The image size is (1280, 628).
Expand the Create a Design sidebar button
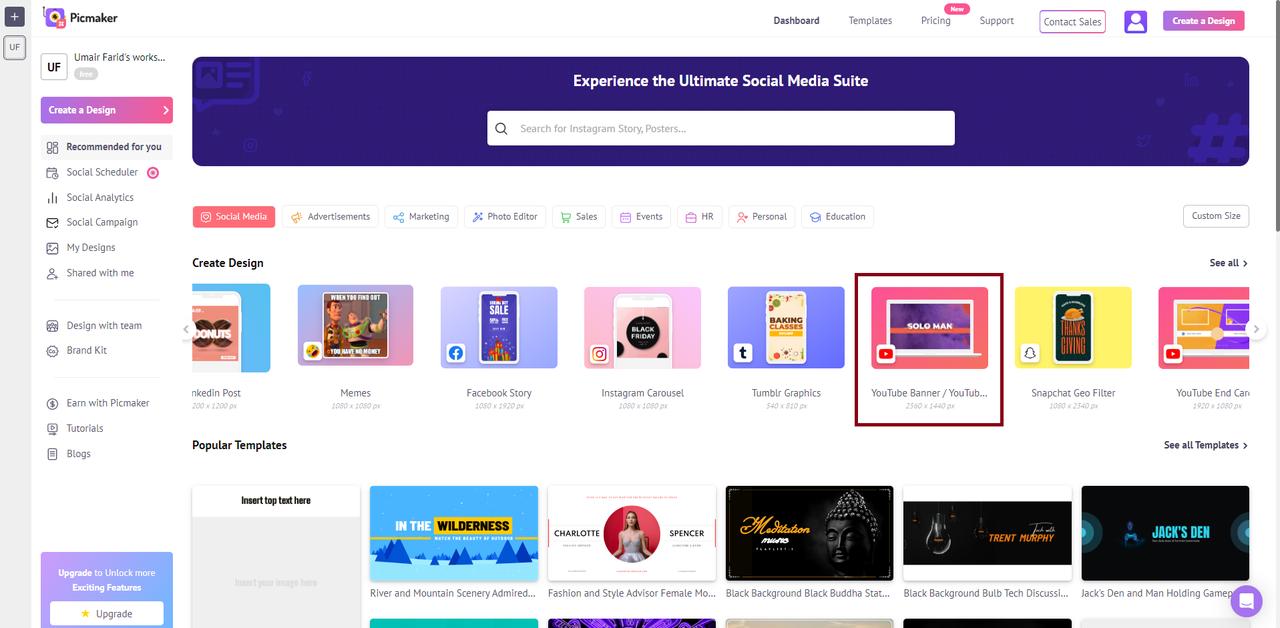[x=107, y=110]
